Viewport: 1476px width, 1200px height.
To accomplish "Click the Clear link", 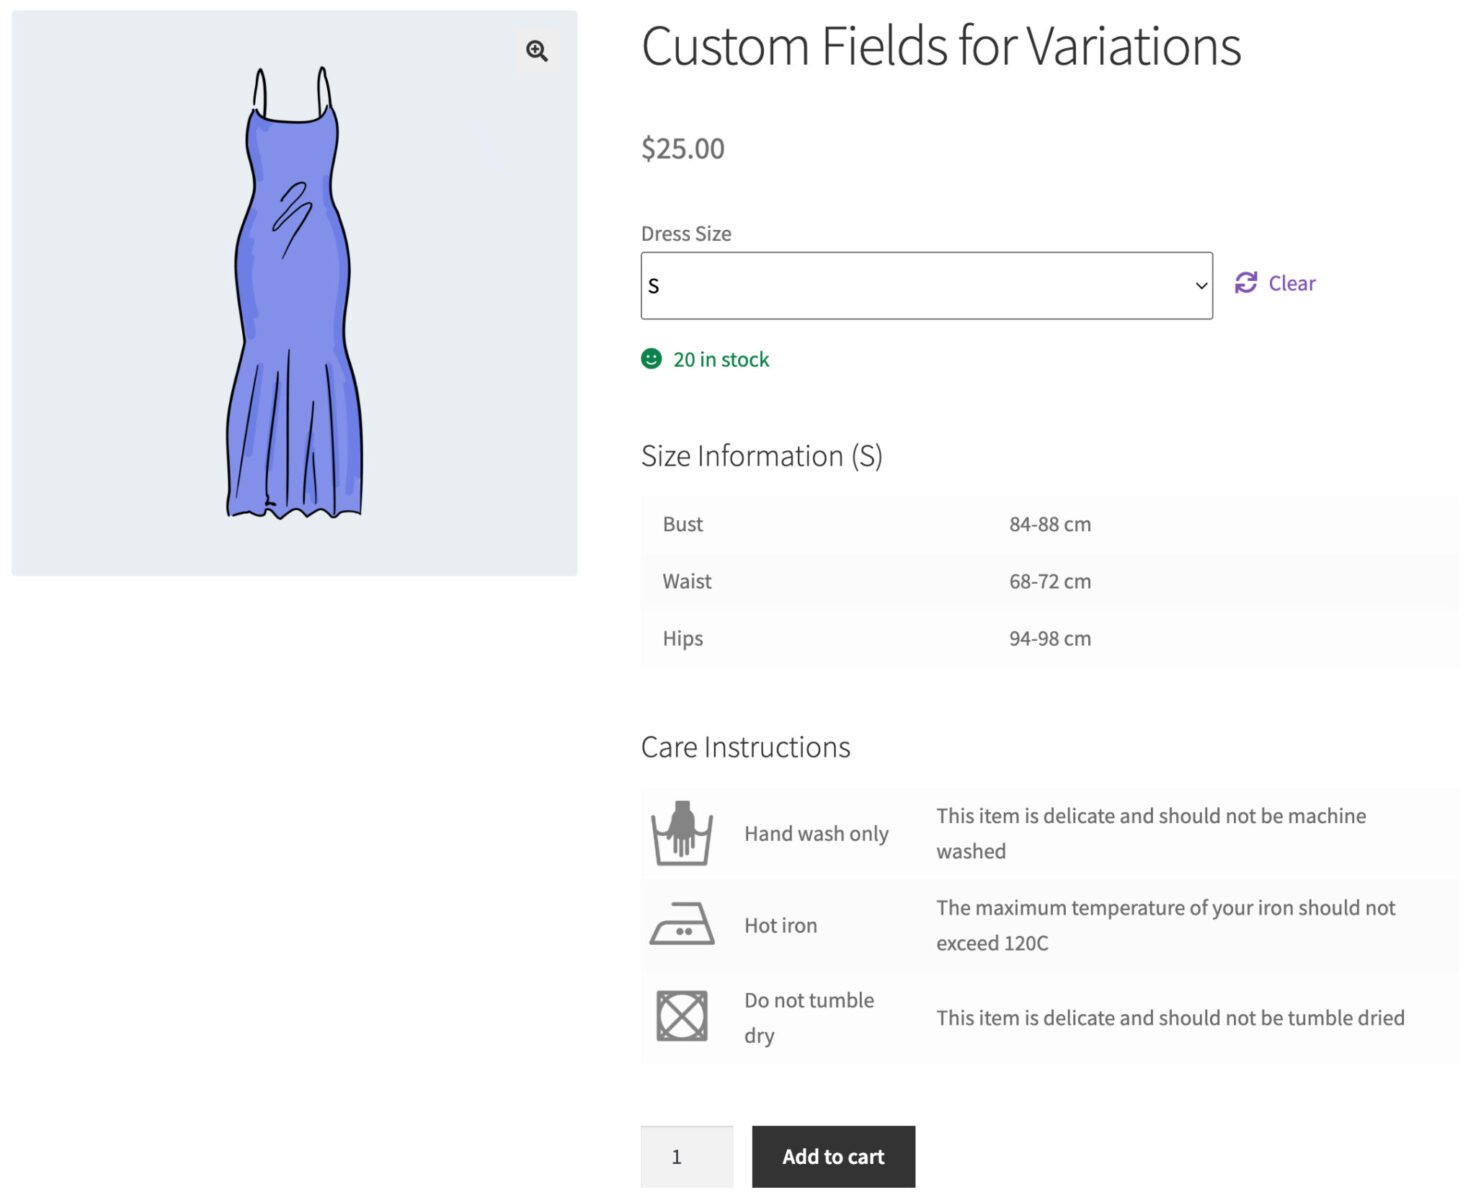I will point(1291,283).
